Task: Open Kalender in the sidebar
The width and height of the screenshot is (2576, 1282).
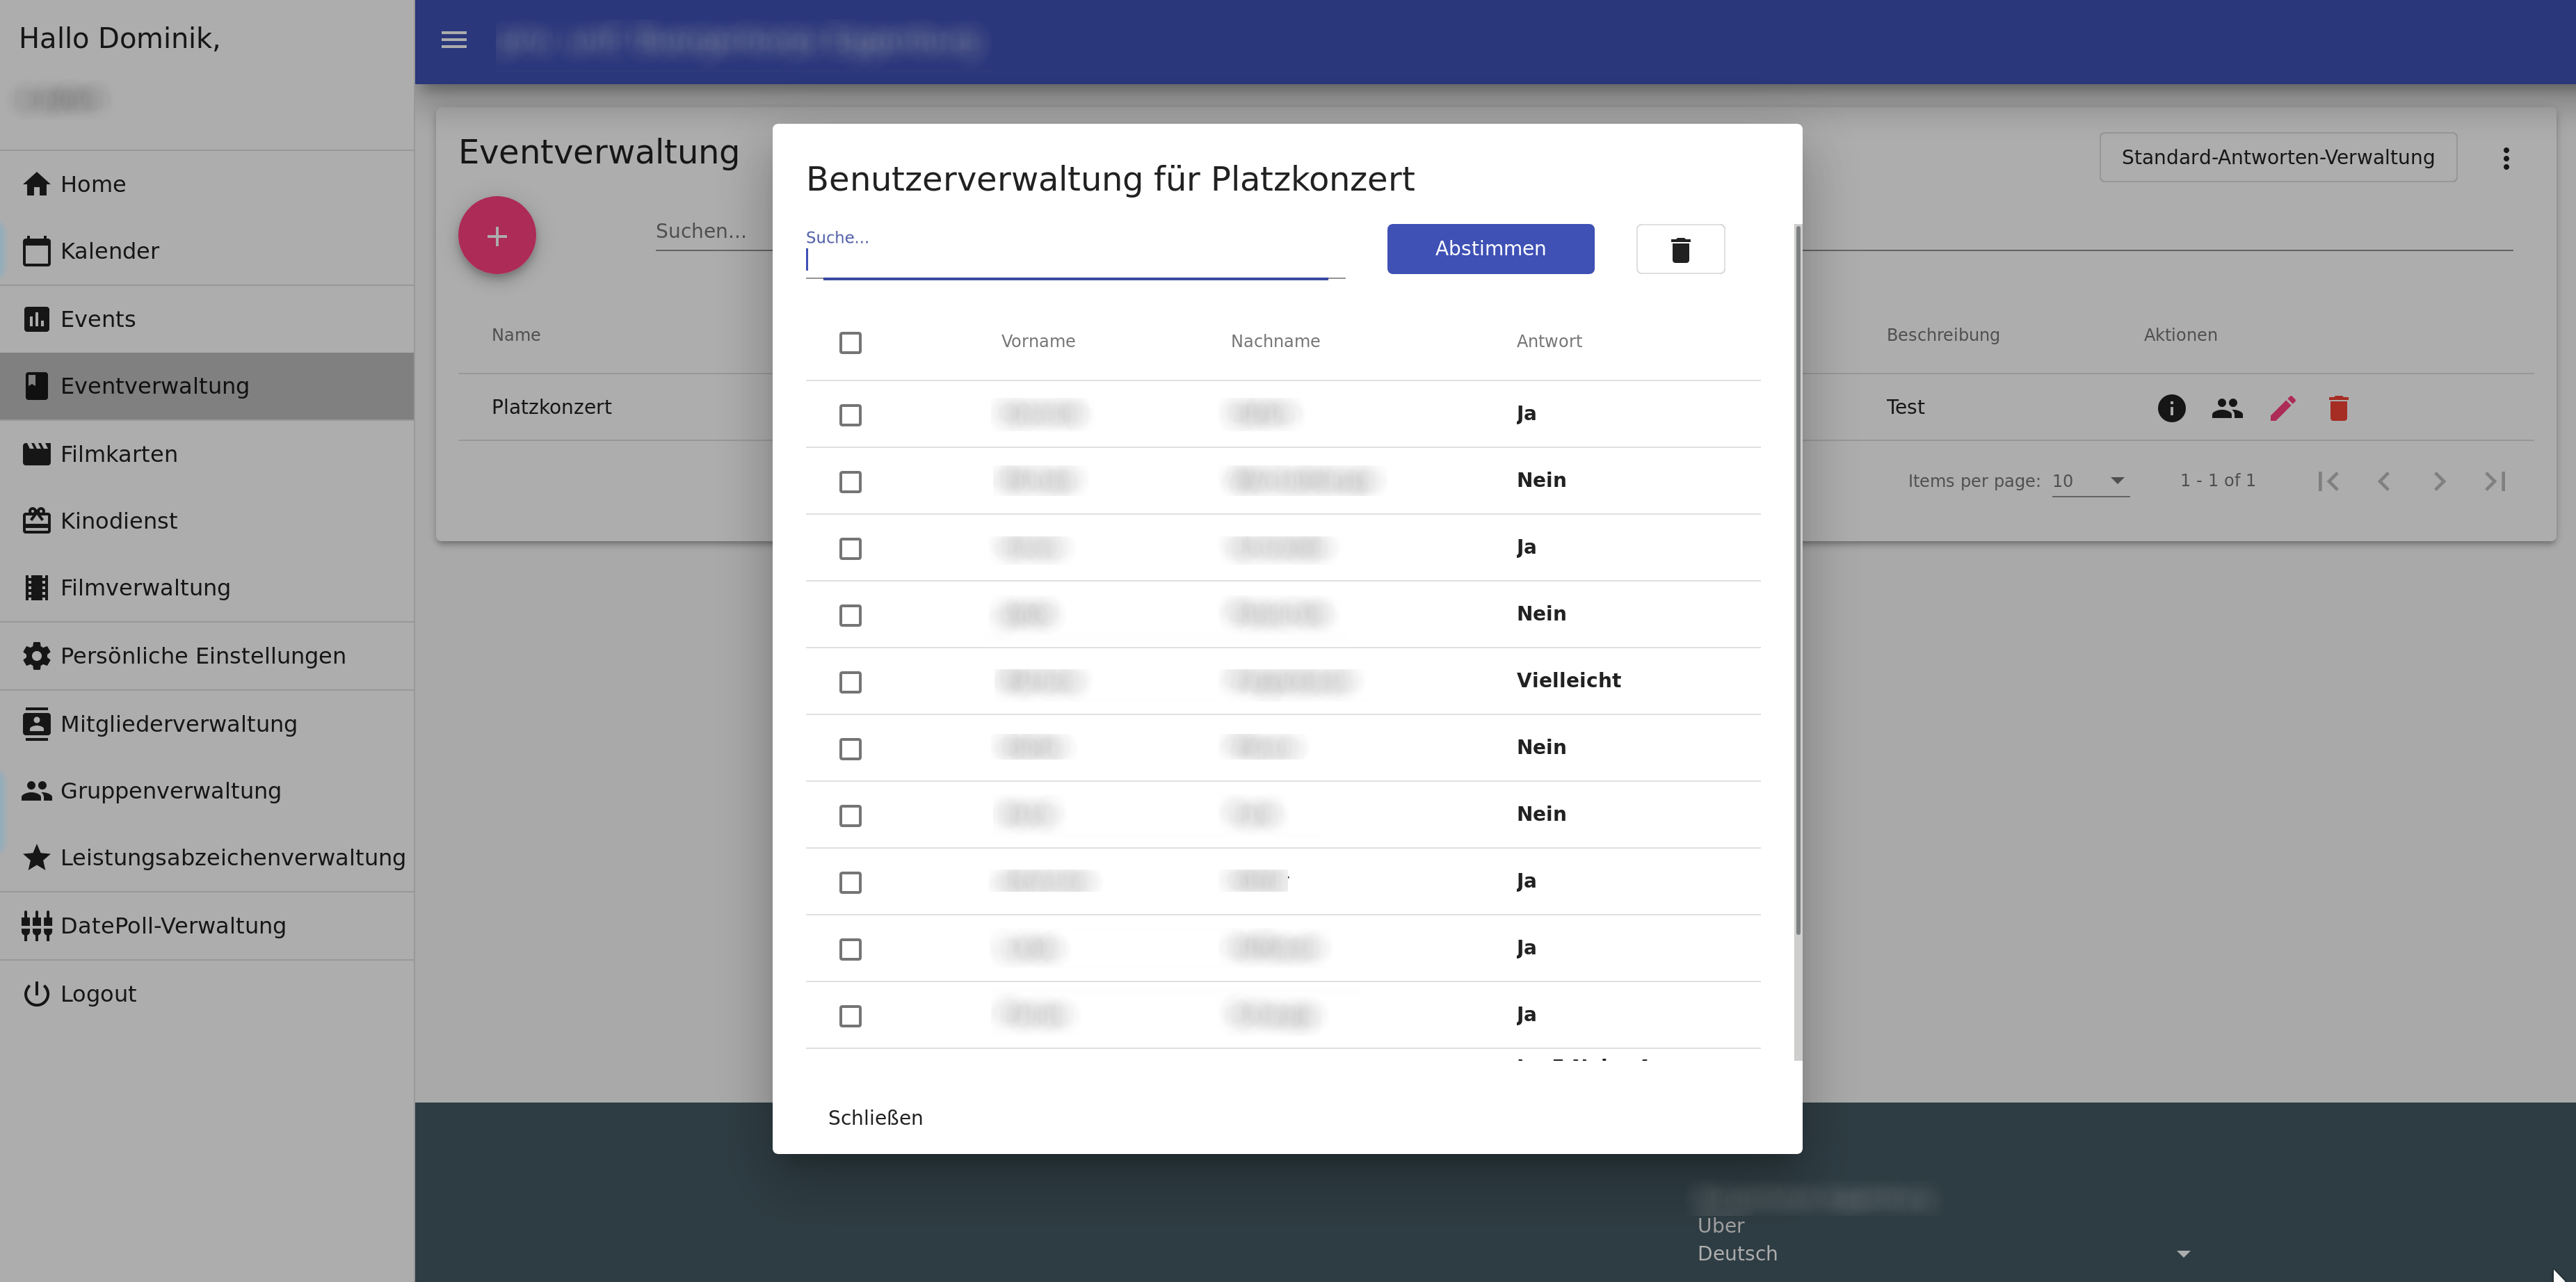Action: click(x=207, y=251)
